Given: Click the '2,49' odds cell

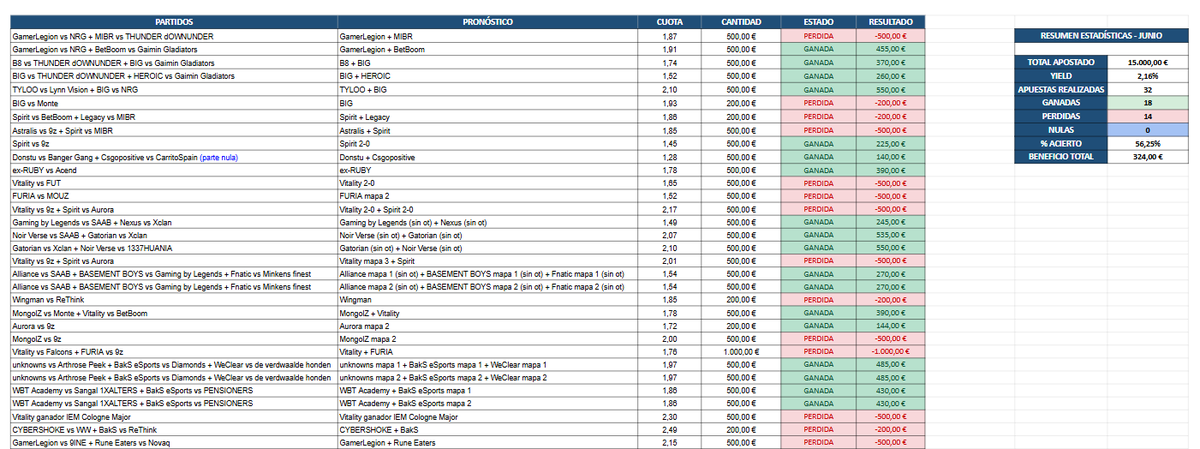Looking at the screenshot, I should pos(671,430).
